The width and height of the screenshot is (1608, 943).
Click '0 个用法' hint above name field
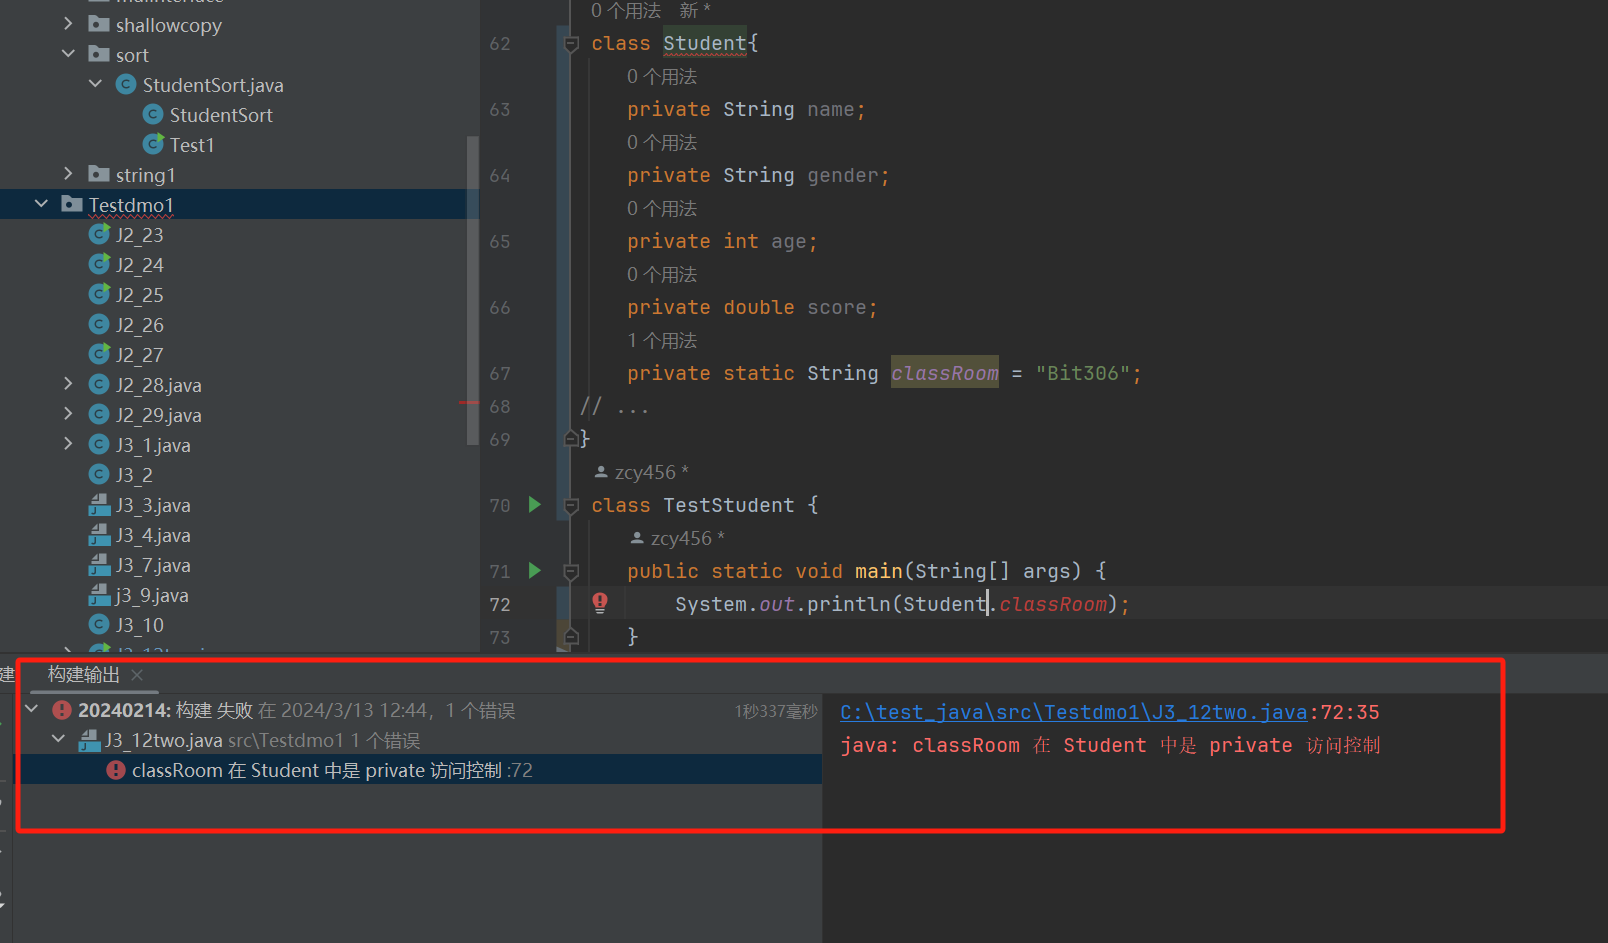662,76
